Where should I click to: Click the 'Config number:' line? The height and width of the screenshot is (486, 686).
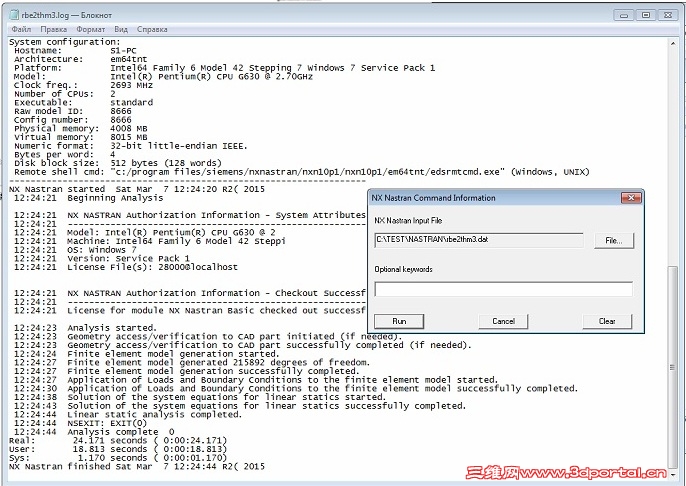point(73,120)
